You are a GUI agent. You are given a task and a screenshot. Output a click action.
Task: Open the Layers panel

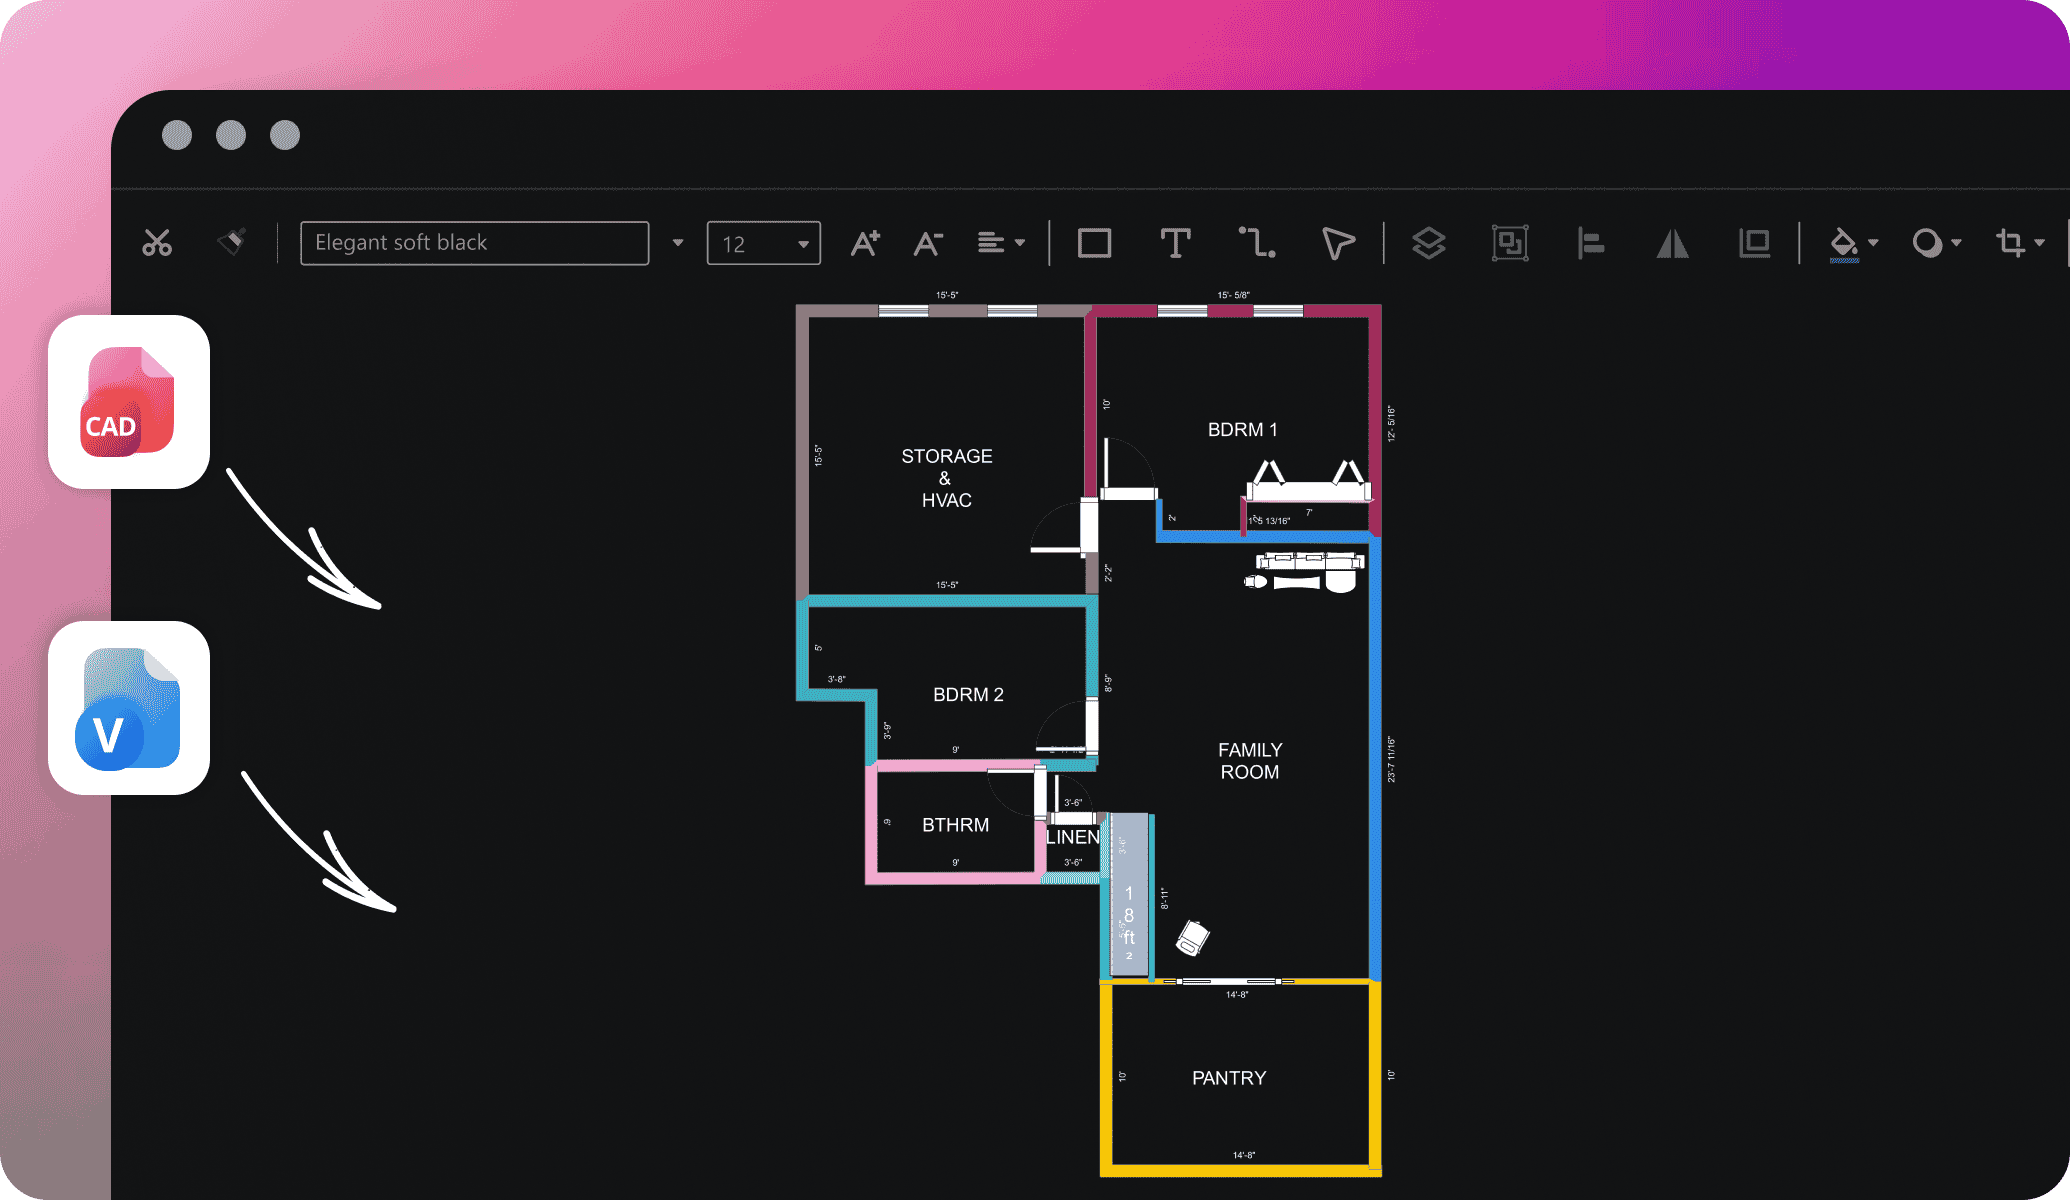1424,241
